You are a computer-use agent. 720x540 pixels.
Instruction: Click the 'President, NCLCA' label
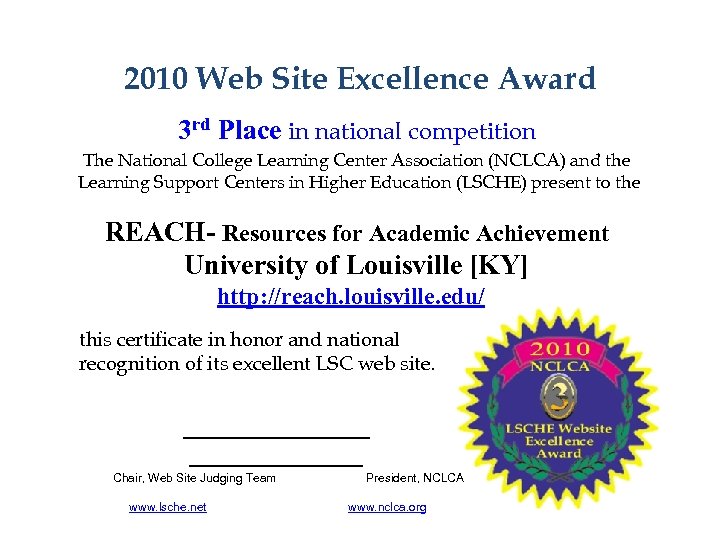415,478
